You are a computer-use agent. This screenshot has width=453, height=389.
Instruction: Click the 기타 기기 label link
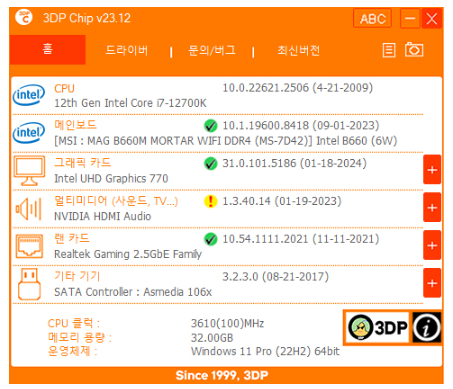tap(77, 276)
